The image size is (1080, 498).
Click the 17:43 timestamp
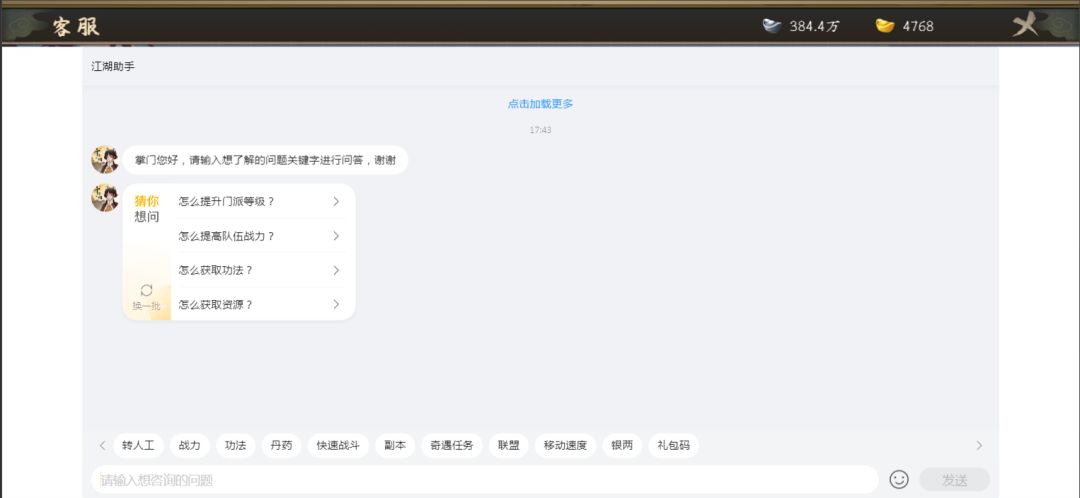point(541,129)
